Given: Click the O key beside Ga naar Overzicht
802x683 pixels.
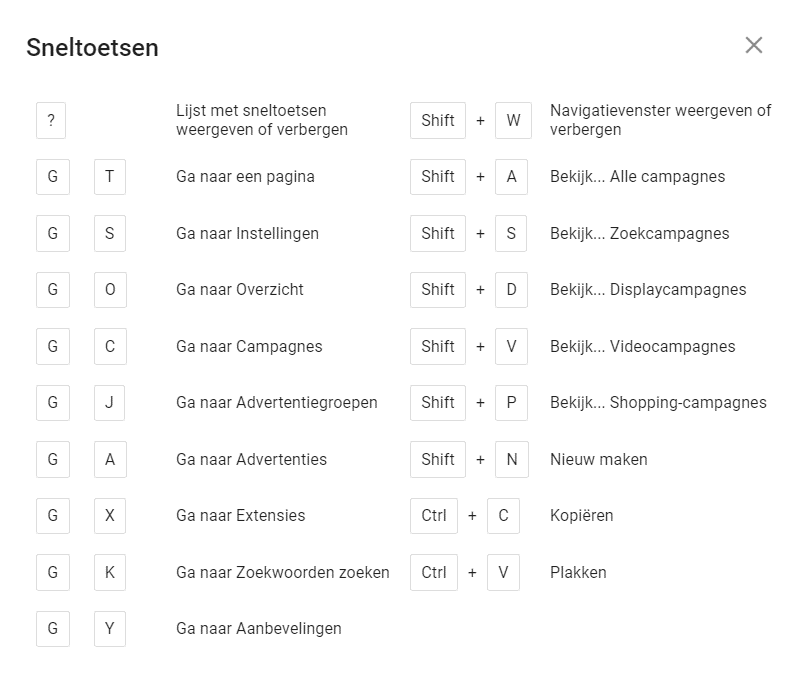Looking at the screenshot, I should (x=110, y=290).
